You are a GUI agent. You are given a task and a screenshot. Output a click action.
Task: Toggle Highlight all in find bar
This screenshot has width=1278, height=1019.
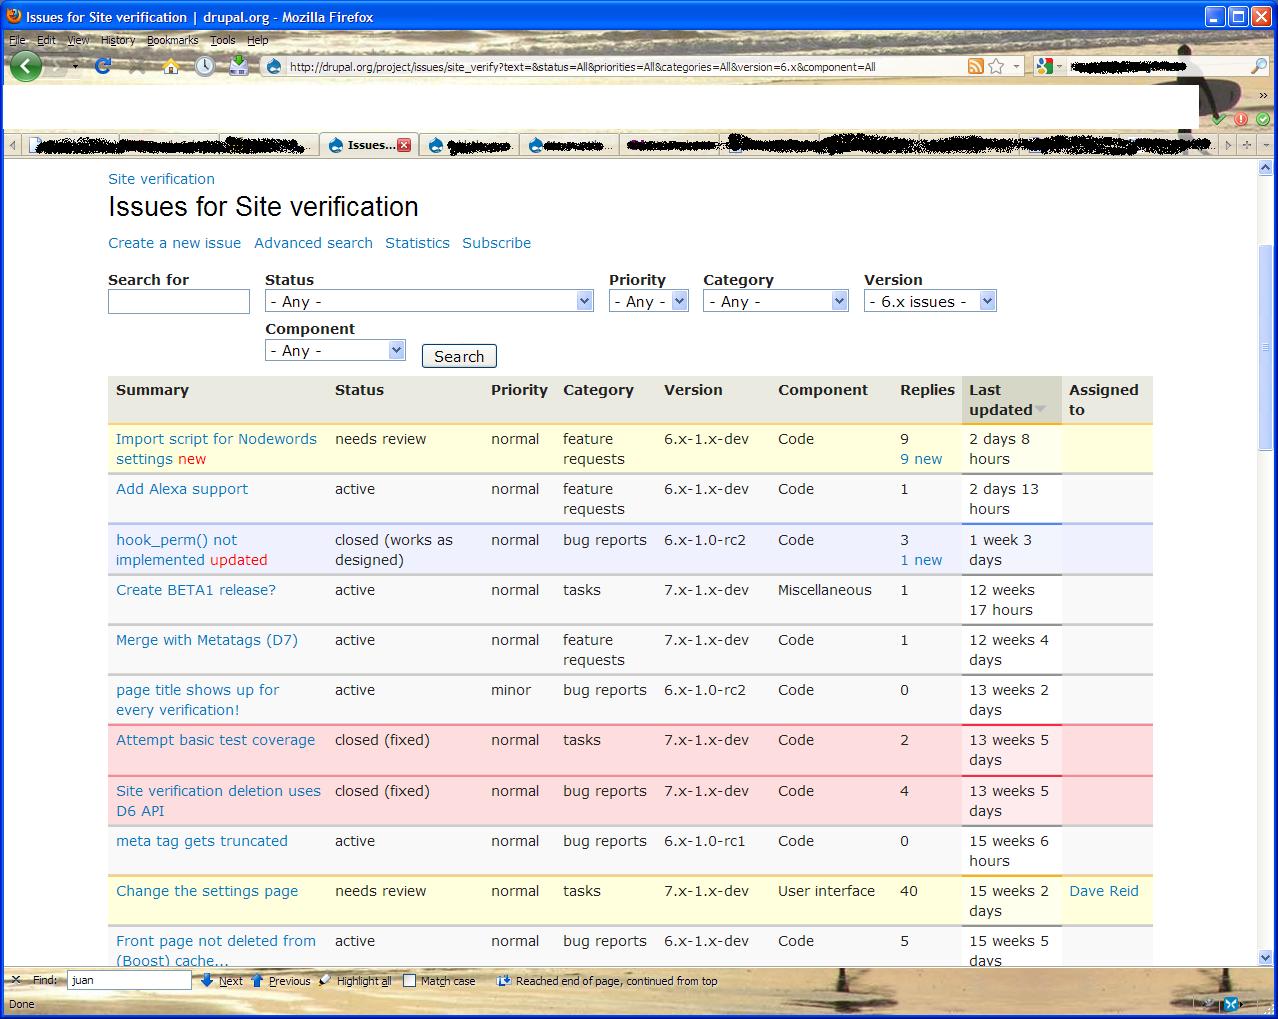[x=355, y=981]
